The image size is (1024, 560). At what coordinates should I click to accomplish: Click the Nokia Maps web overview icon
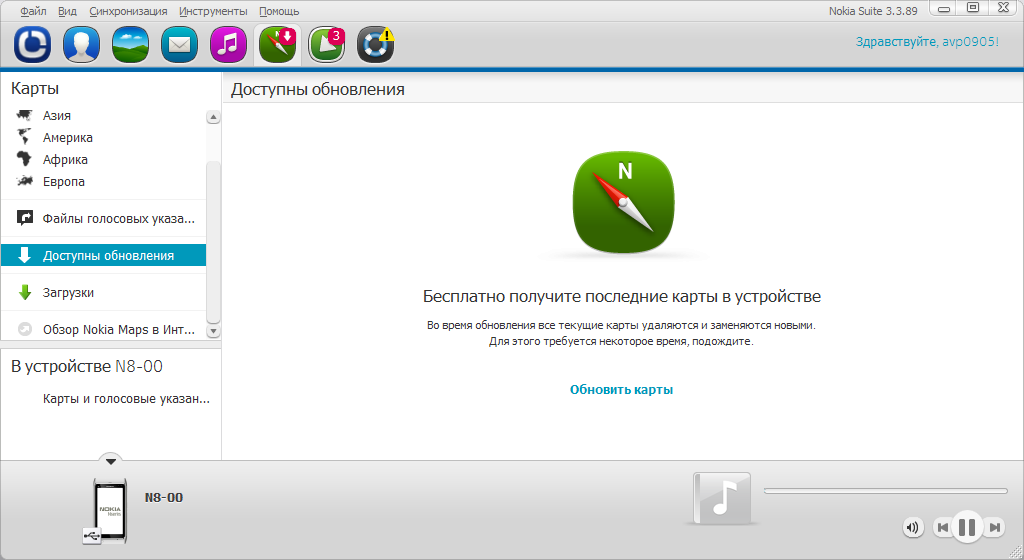[x=25, y=329]
